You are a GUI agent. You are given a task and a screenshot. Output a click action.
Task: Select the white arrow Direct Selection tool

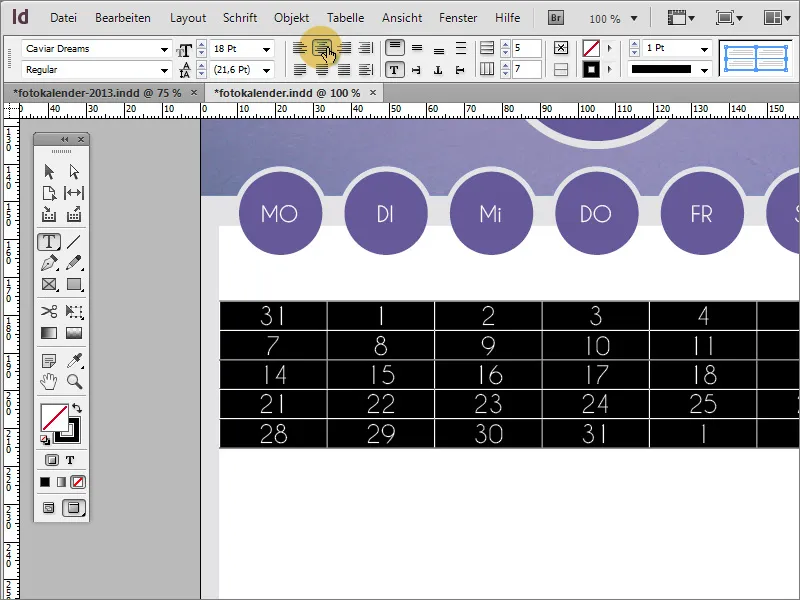click(74, 171)
